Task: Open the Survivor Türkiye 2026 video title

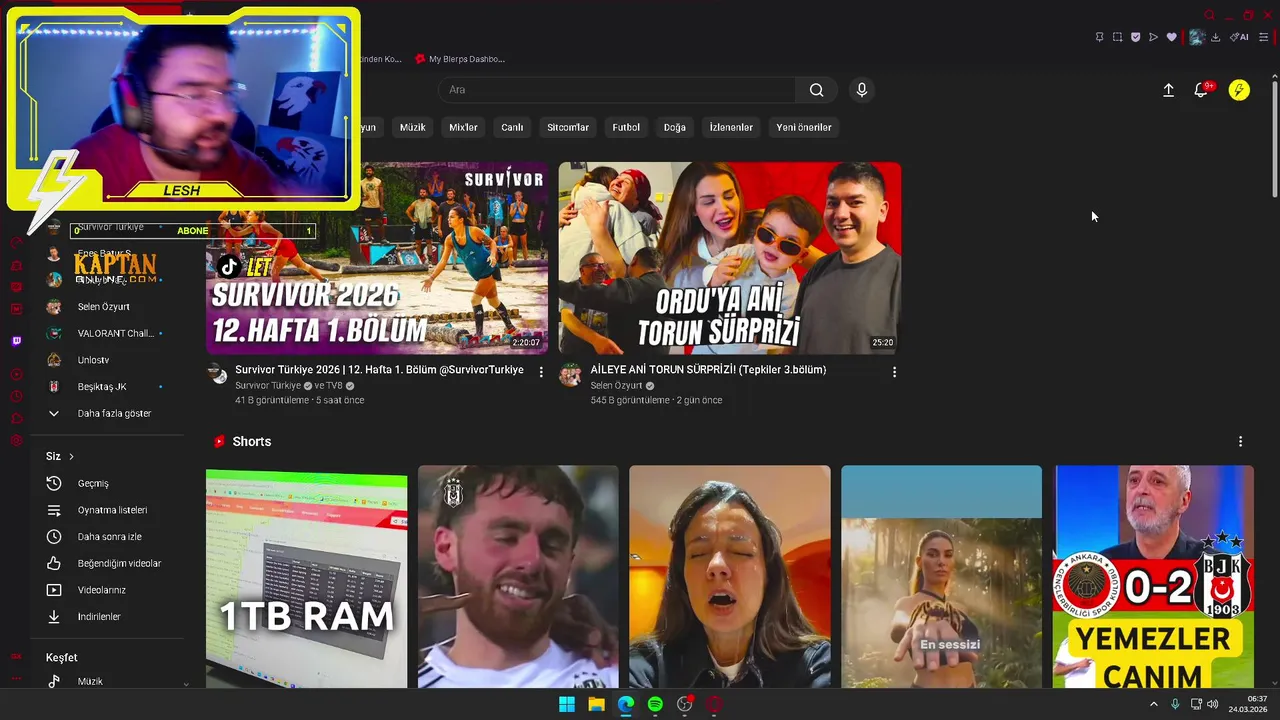Action: tap(379, 370)
